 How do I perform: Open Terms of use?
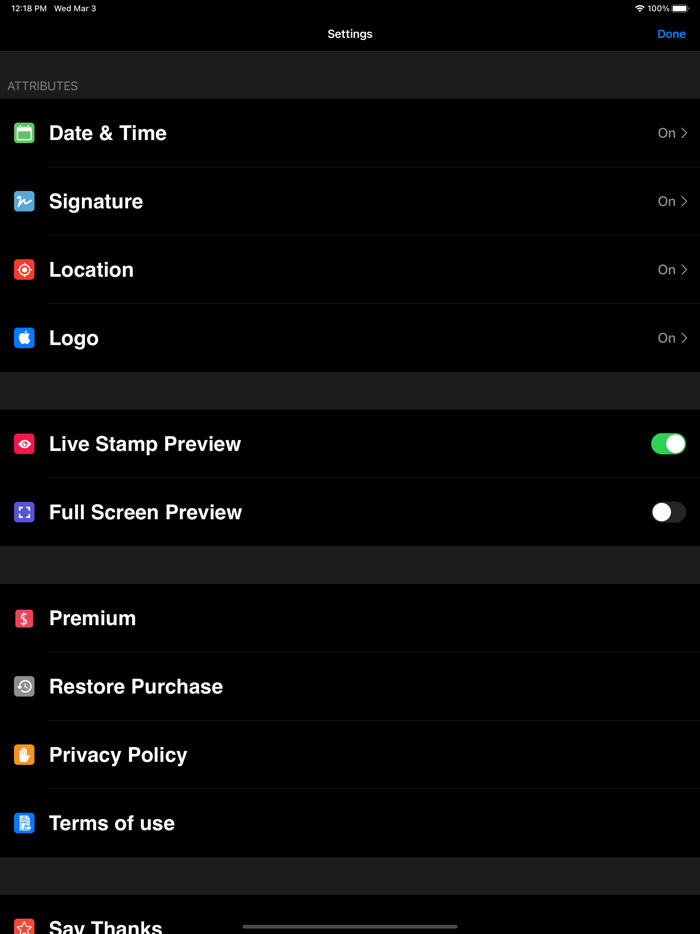[112, 823]
